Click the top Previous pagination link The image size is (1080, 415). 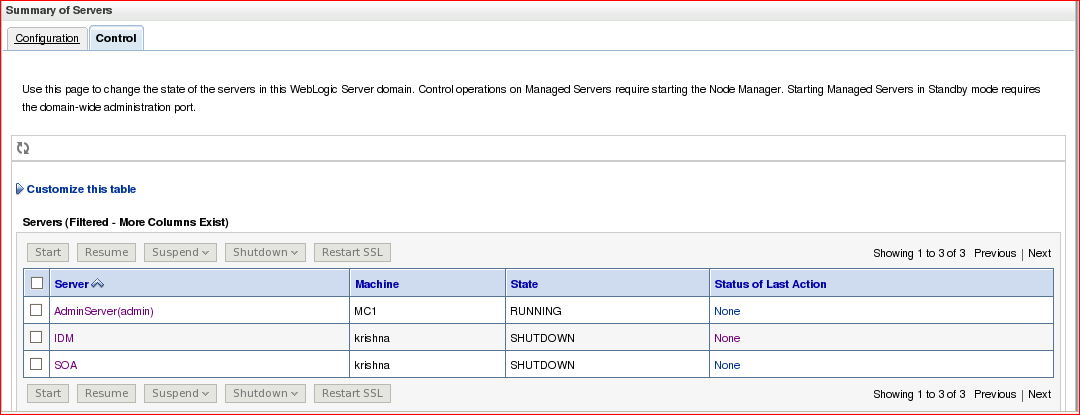coord(995,253)
